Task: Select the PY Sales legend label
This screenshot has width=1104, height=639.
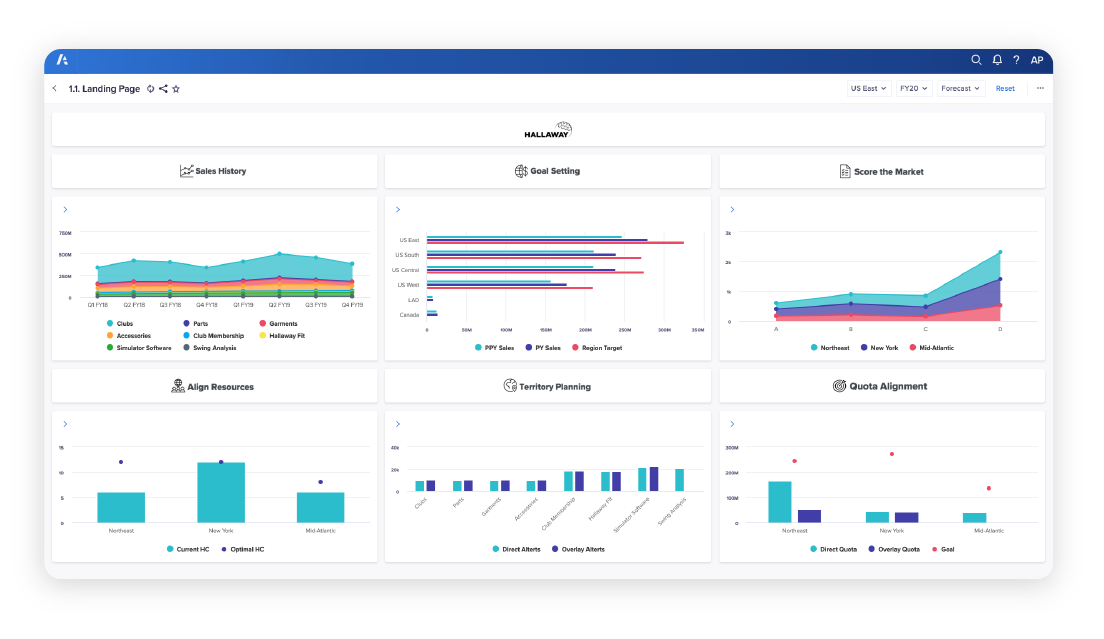Action: point(548,348)
